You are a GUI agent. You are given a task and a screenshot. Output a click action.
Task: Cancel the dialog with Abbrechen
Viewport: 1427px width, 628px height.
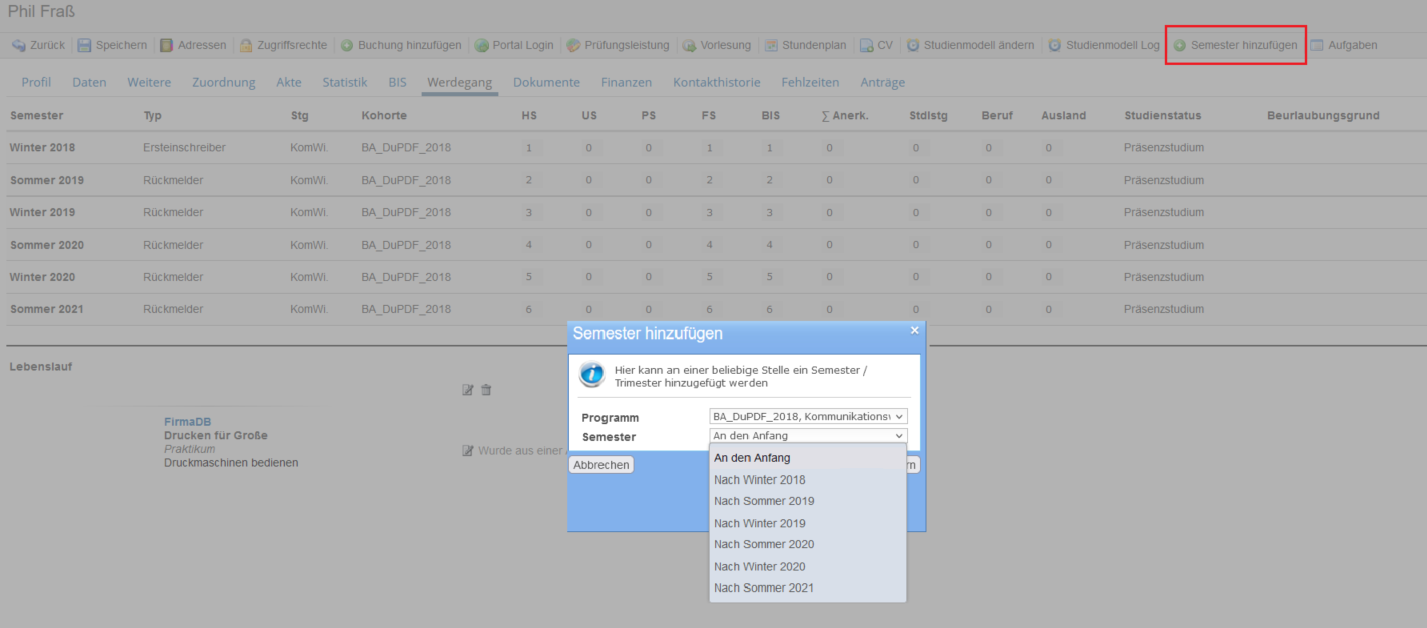[x=601, y=465]
